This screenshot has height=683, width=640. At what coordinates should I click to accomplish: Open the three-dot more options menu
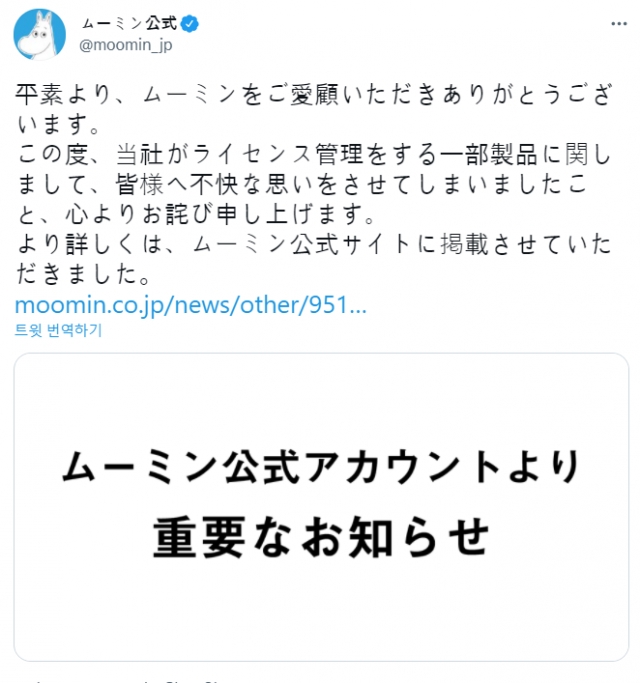pyautogui.click(x=619, y=24)
